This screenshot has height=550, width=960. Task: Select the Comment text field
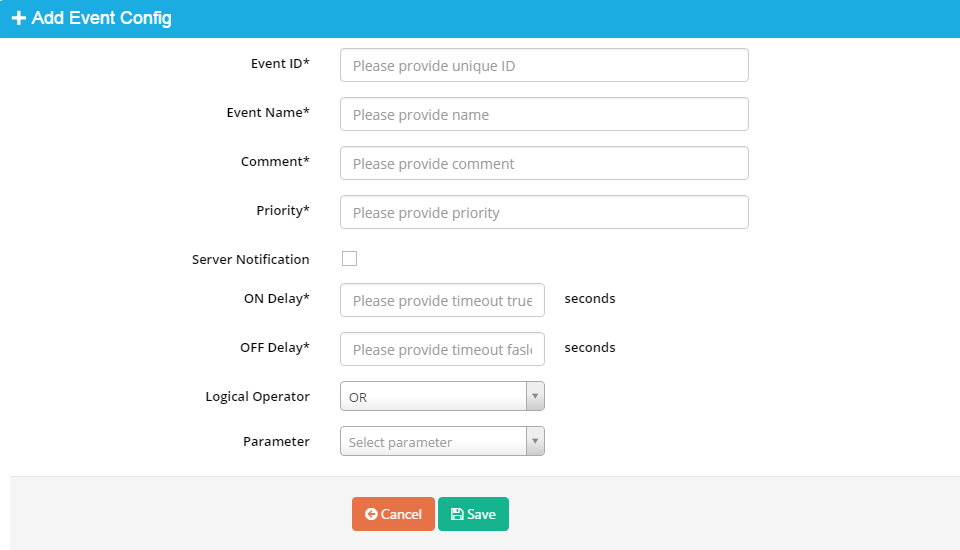point(544,163)
